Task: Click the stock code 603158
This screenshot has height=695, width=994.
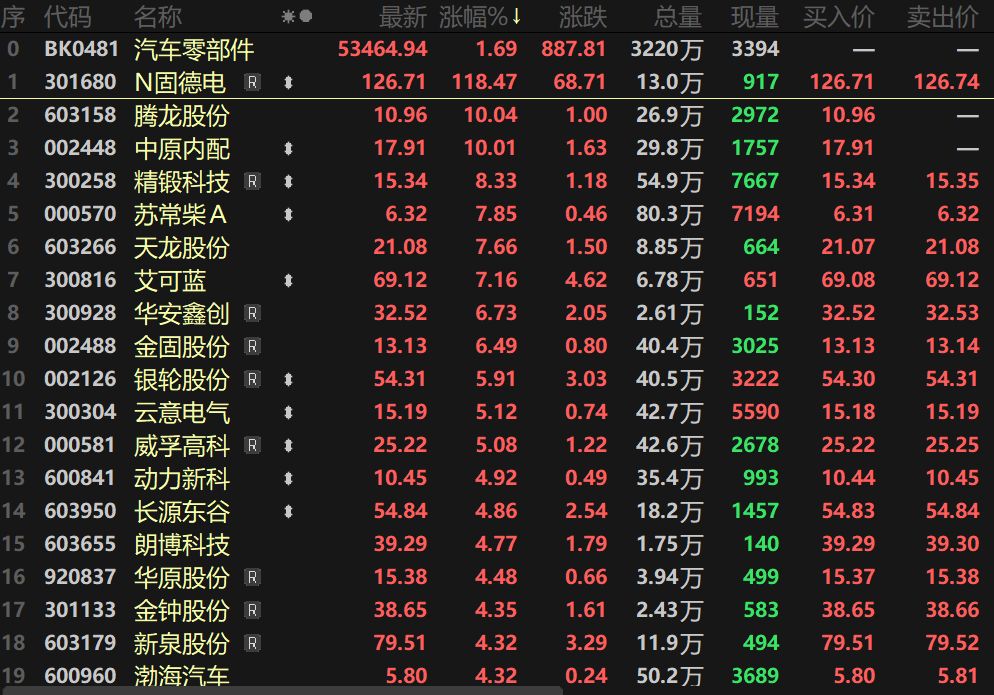Action: point(81,115)
